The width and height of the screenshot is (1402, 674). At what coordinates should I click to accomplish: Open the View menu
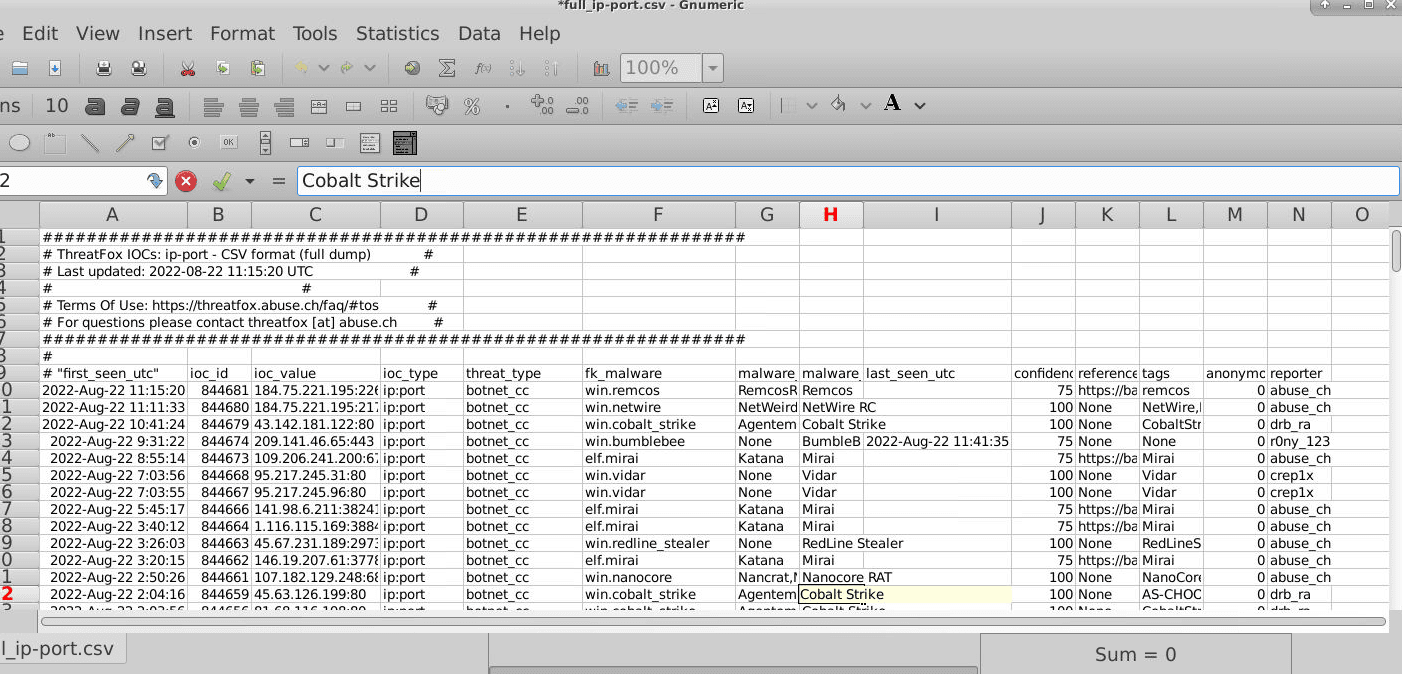pos(98,33)
